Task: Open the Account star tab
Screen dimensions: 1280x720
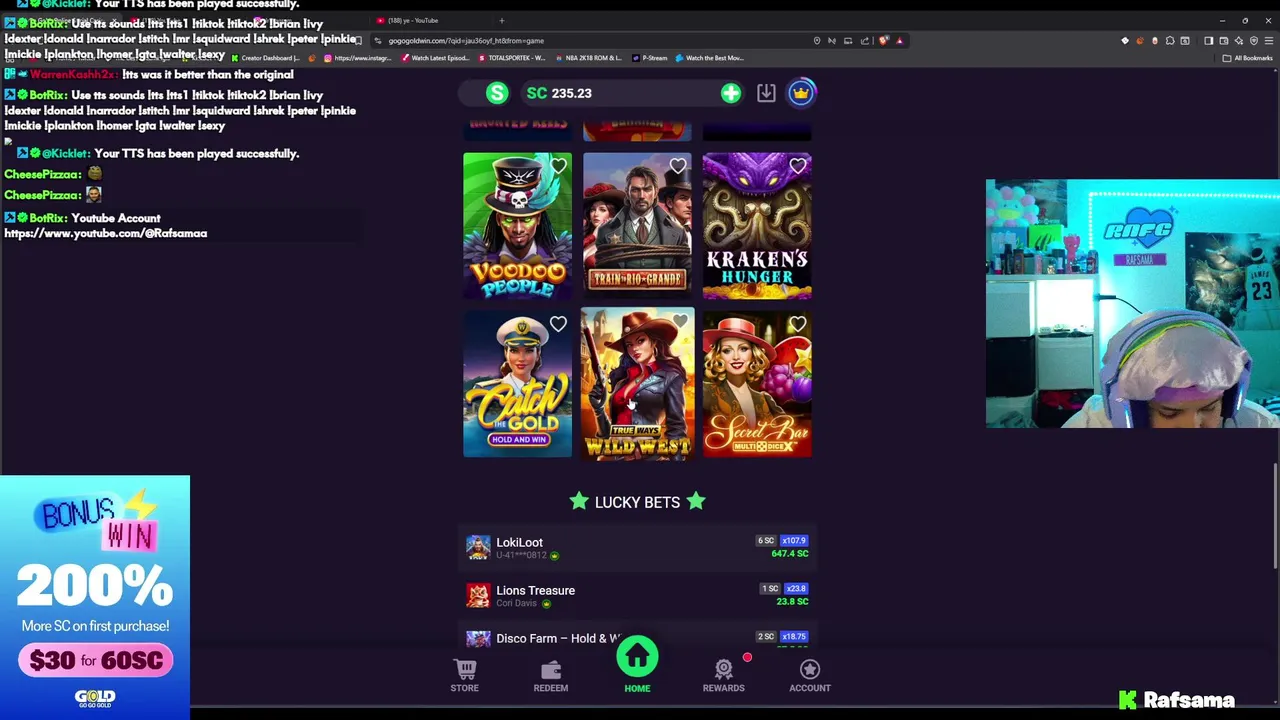Action: click(810, 676)
